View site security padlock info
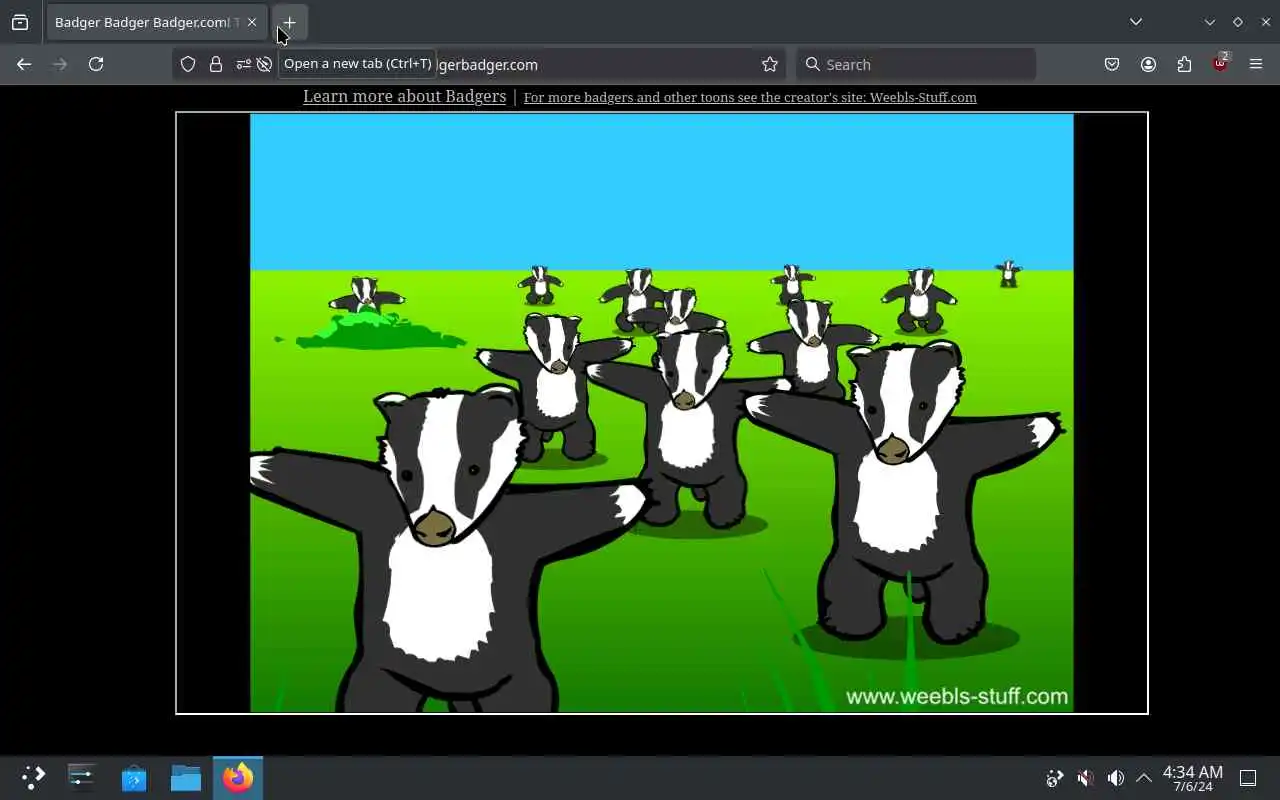 [x=216, y=64]
